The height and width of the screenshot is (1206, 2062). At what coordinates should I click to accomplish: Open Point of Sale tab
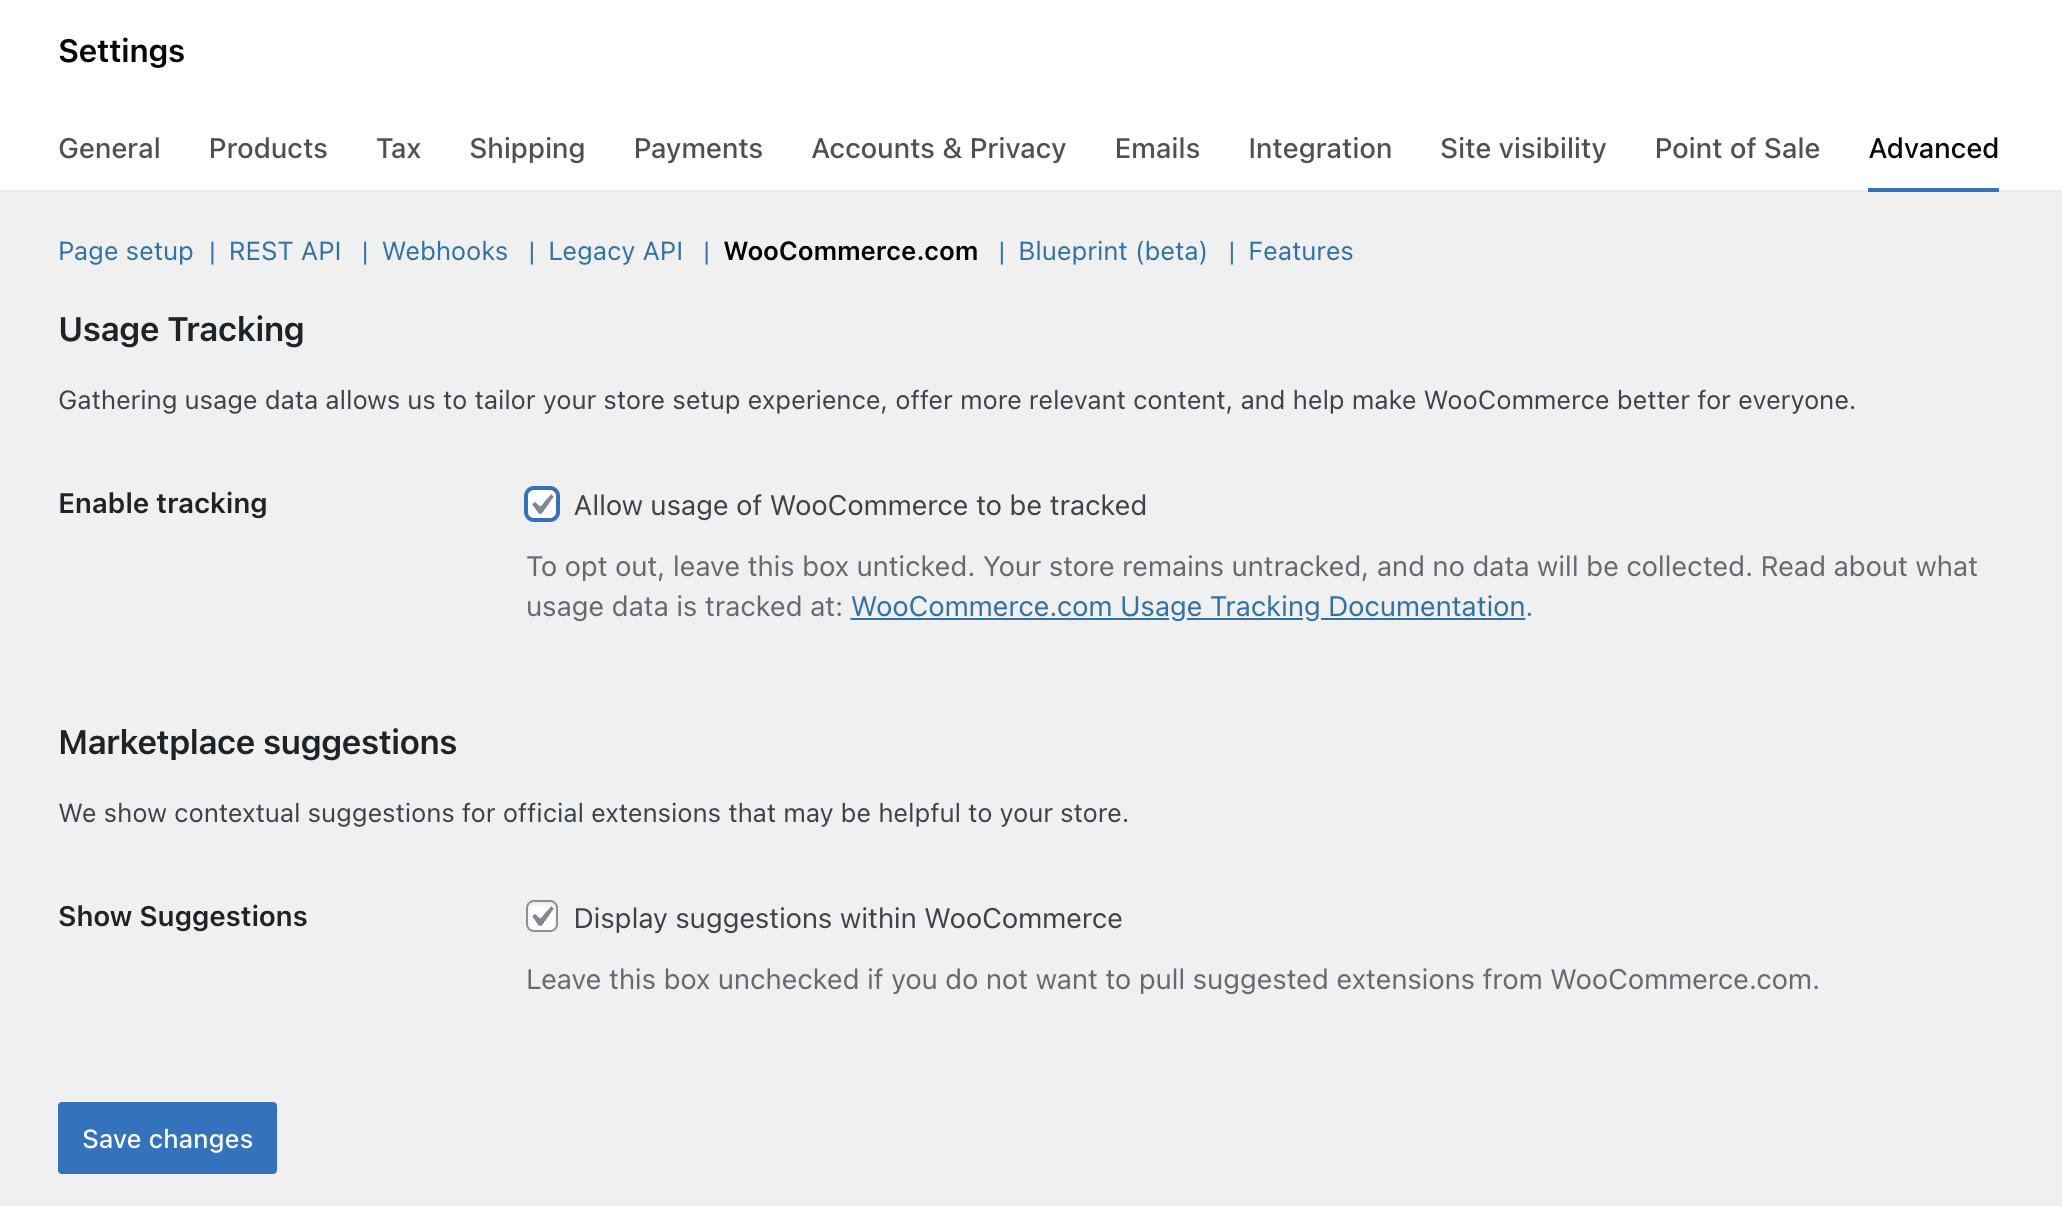[x=1736, y=148]
